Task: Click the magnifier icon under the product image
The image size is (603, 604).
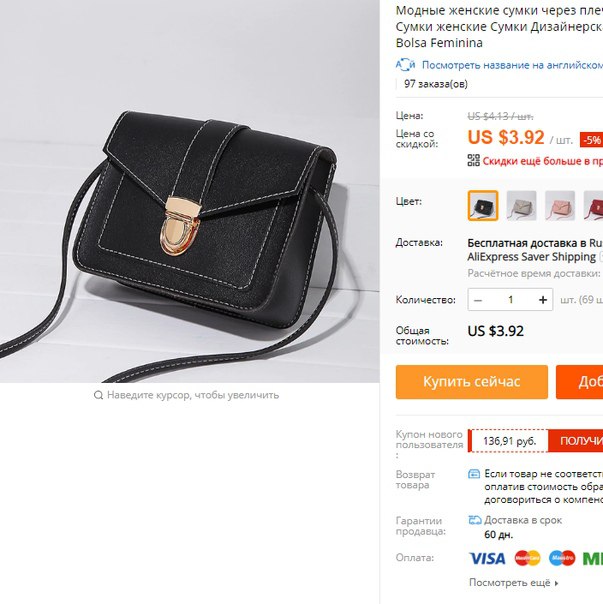Action: click(98, 395)
